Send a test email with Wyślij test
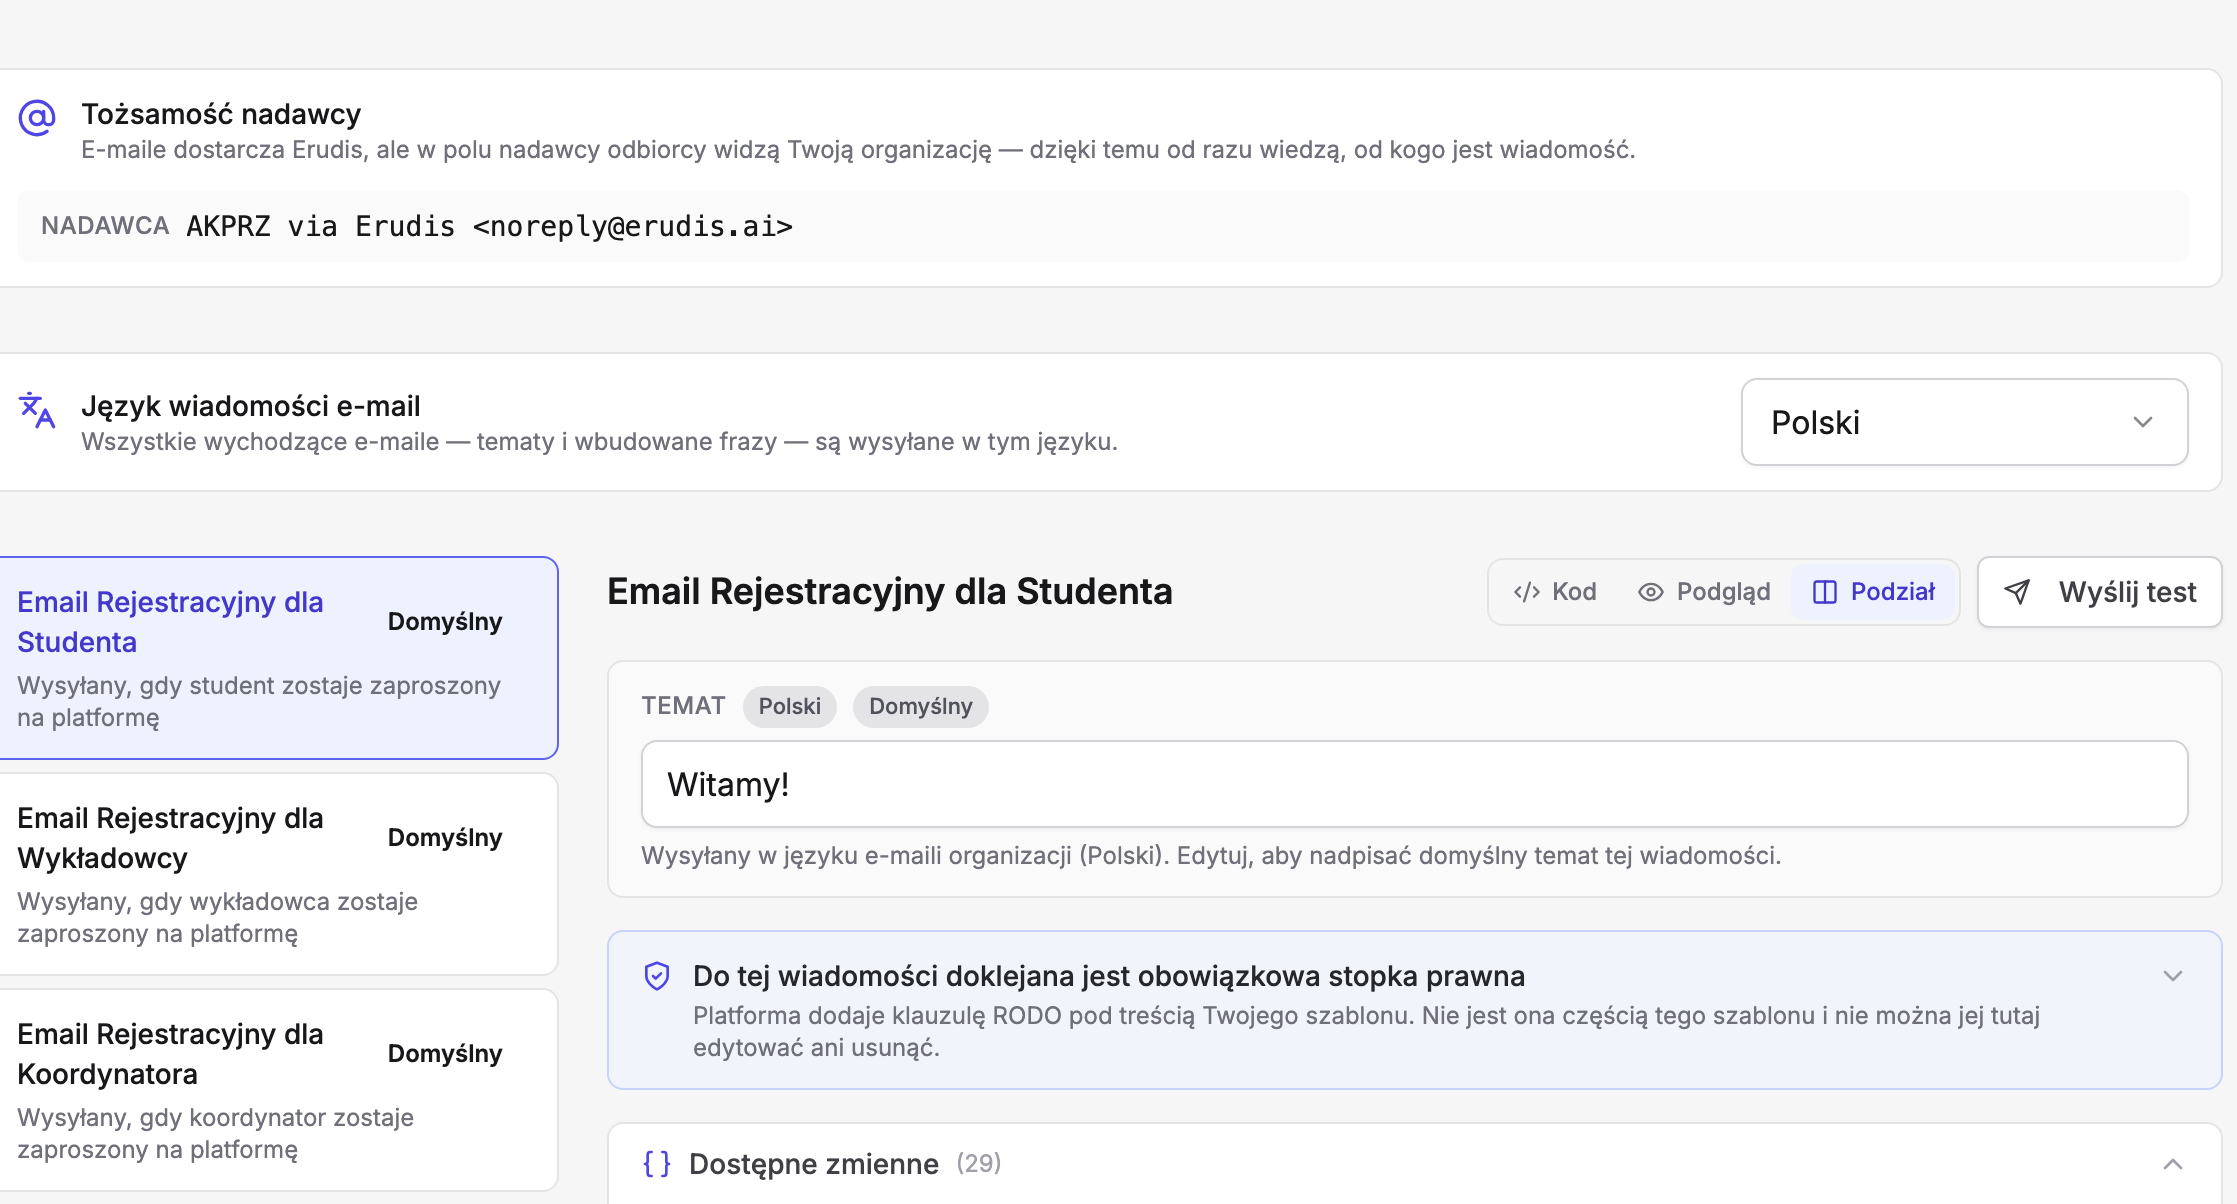2237x1204 pixels. pyautogui.click(x=2099, y=592)
